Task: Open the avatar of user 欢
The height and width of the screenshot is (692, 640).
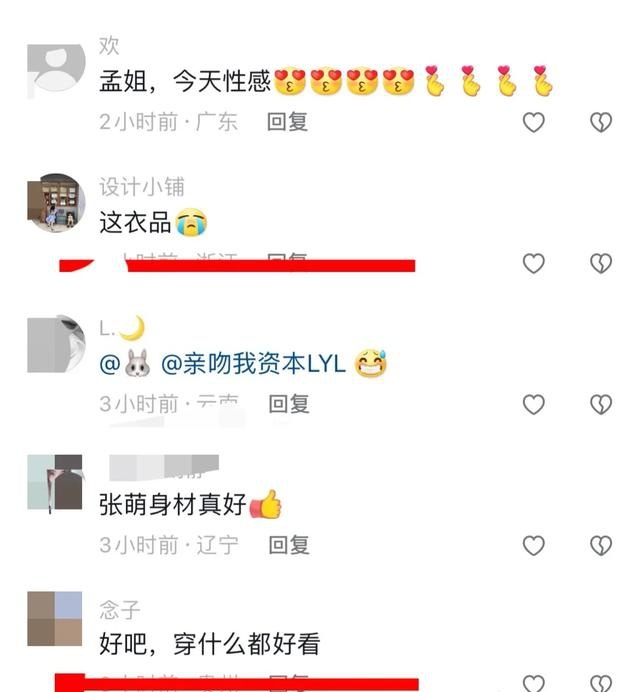Action: [56, 71]
